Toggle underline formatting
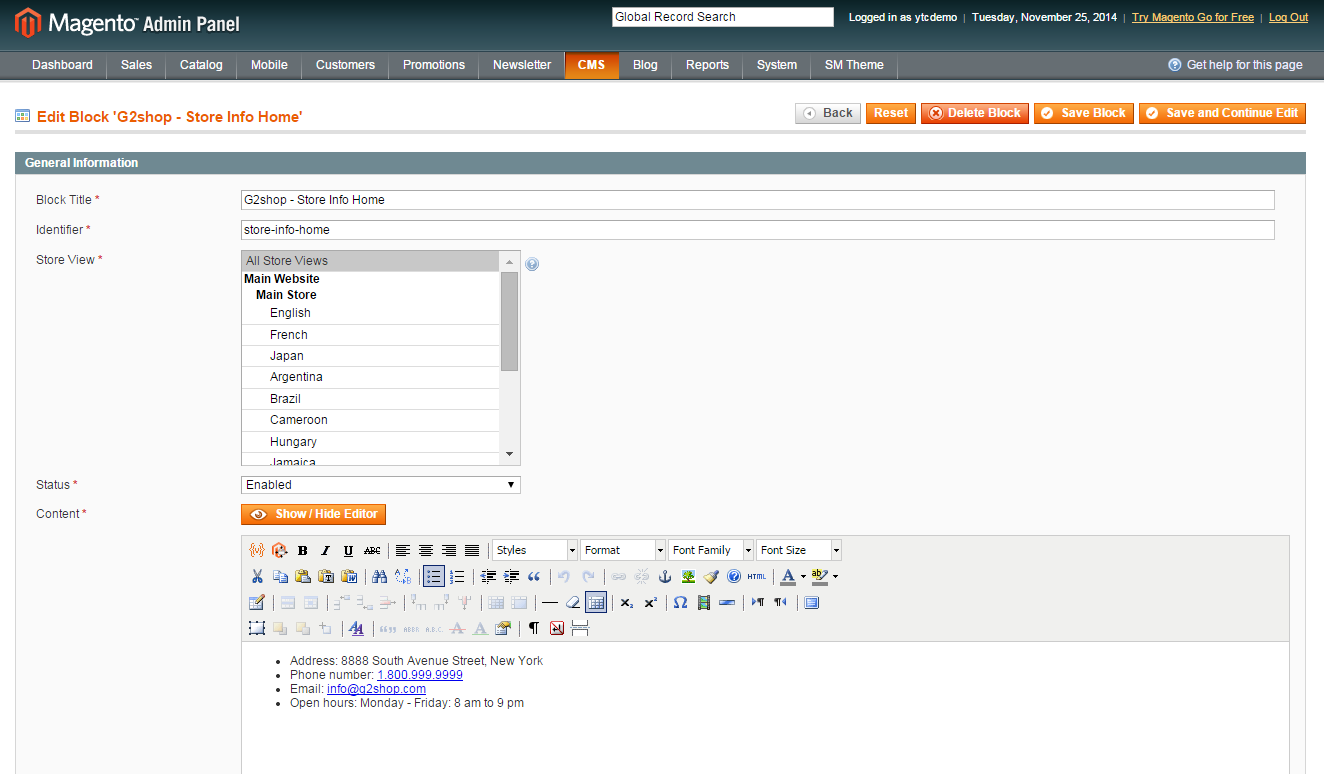The image size is (1324, 774). click(348, 550)
